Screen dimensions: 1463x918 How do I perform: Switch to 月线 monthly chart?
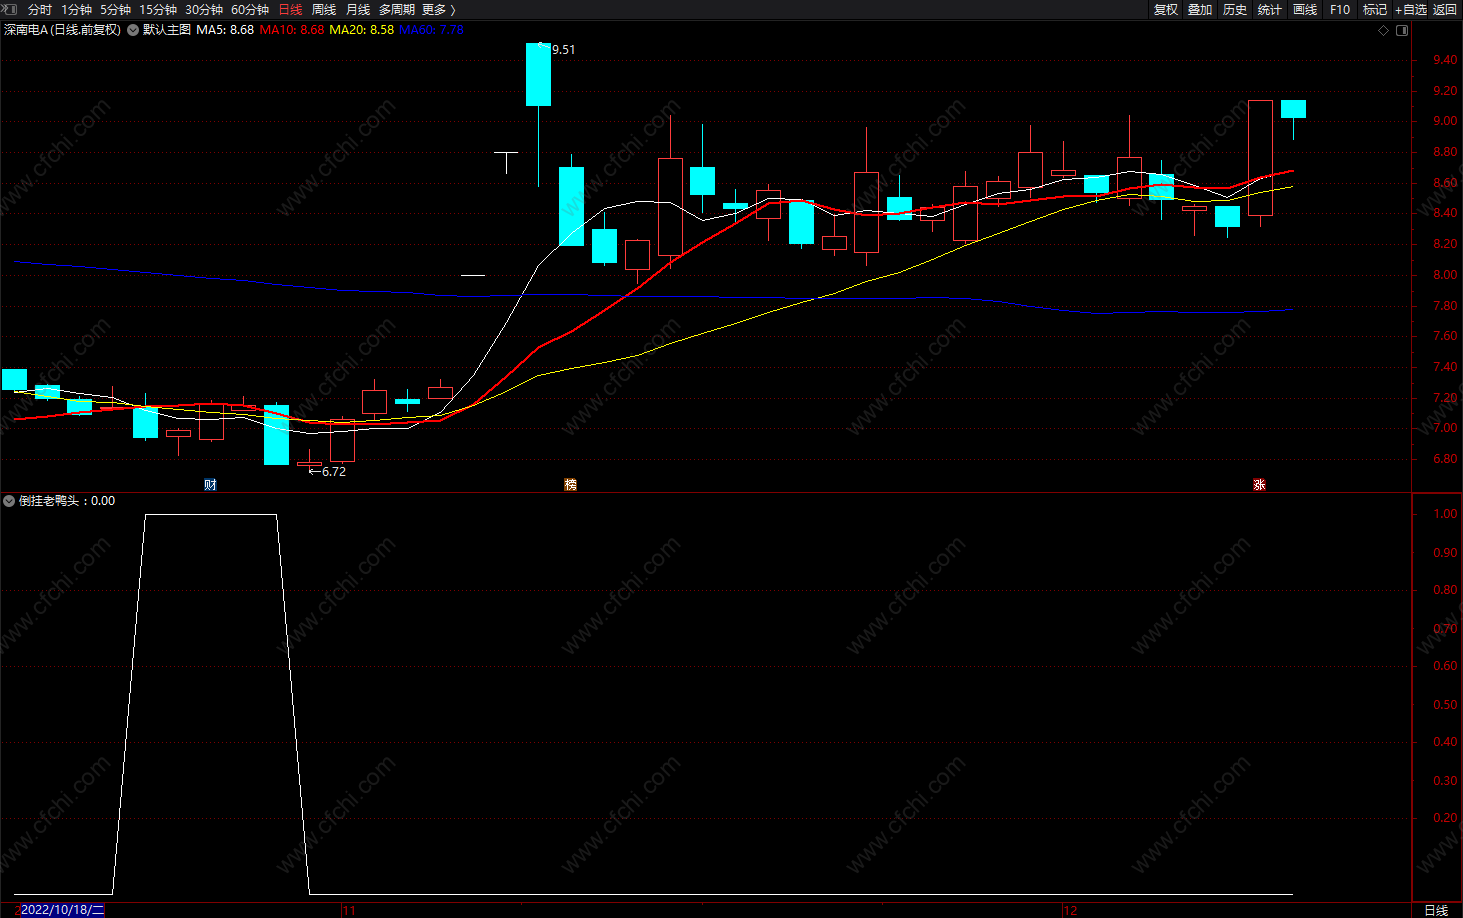(x=358, y=9)
